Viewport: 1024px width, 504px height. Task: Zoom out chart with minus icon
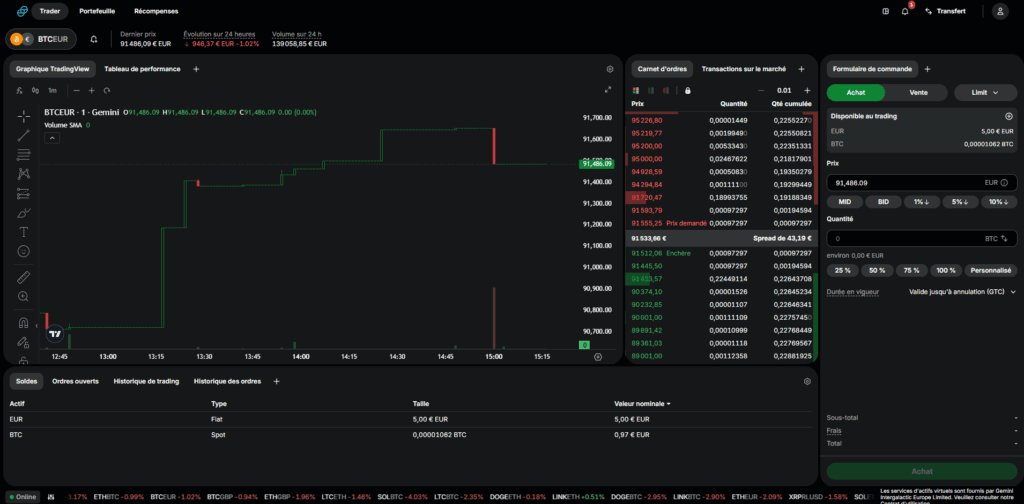tap(76, 91)
